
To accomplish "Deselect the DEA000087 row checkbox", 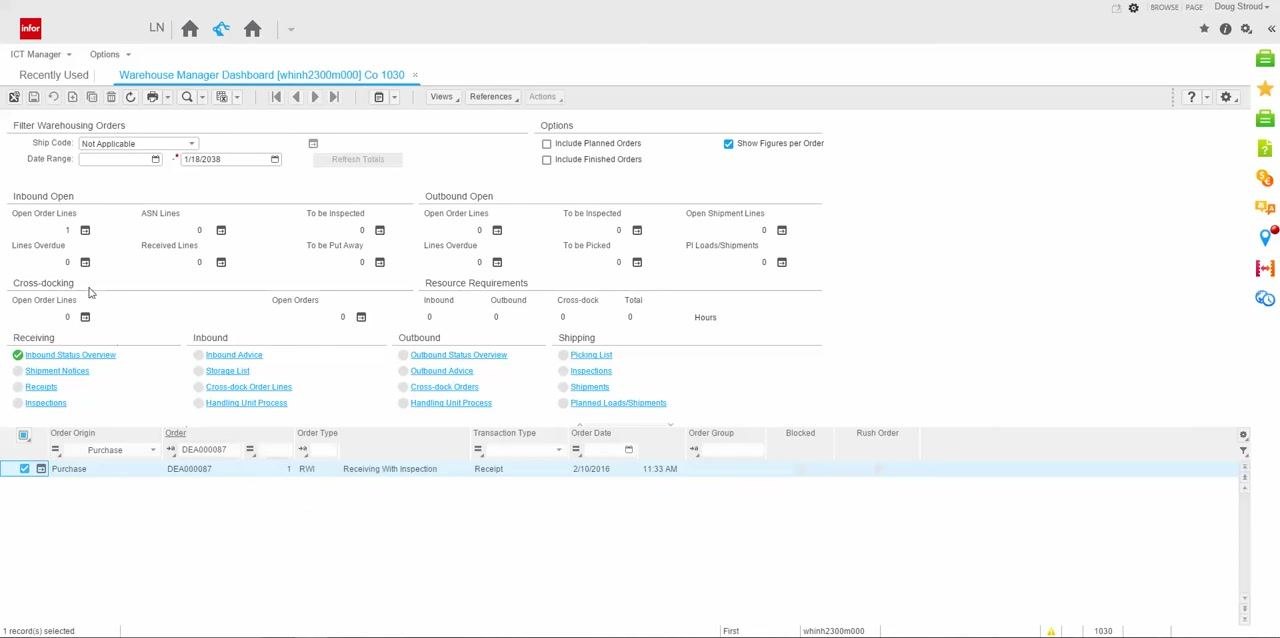I will (24, 469).
